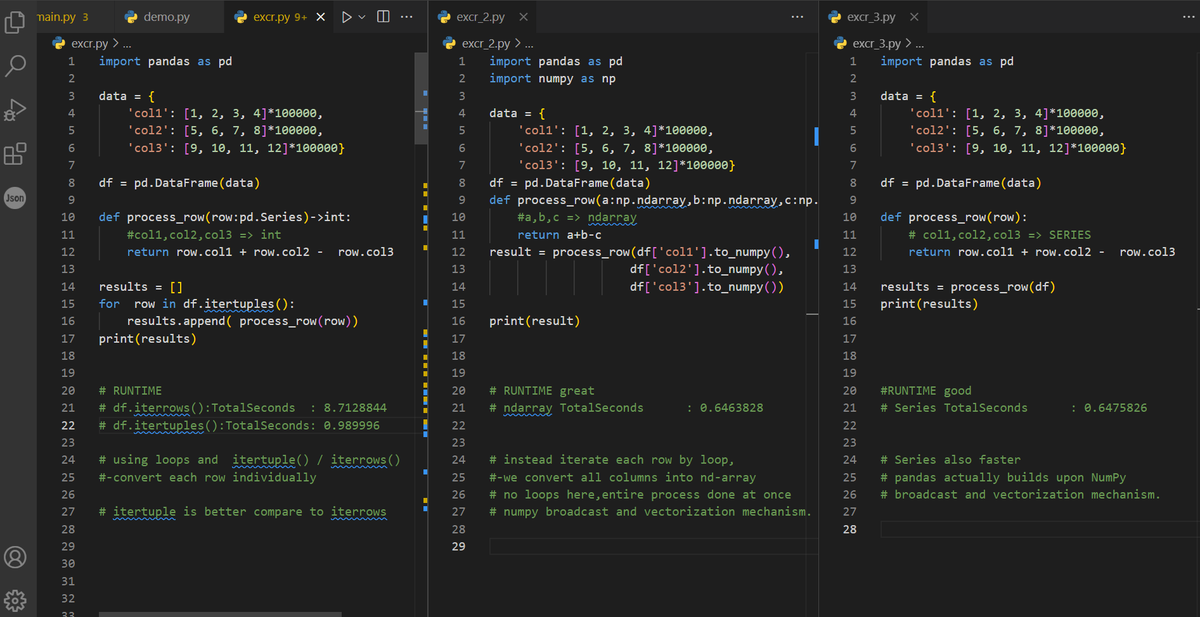Run the Python file with the play button
Image resolution: width=1200 pixels, height=617 pixels.
[x=347, y=17]
